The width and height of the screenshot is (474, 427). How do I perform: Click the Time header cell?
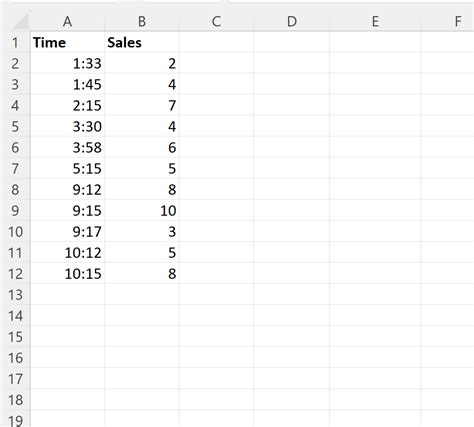pos(67,42)
